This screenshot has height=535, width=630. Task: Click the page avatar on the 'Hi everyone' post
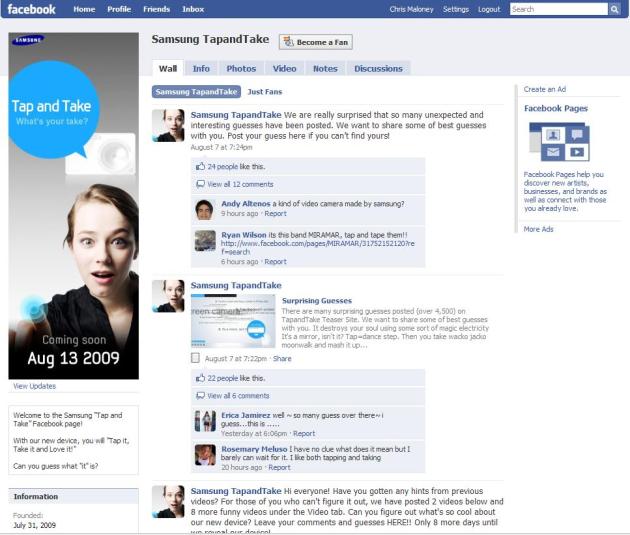tap(168, 502)
